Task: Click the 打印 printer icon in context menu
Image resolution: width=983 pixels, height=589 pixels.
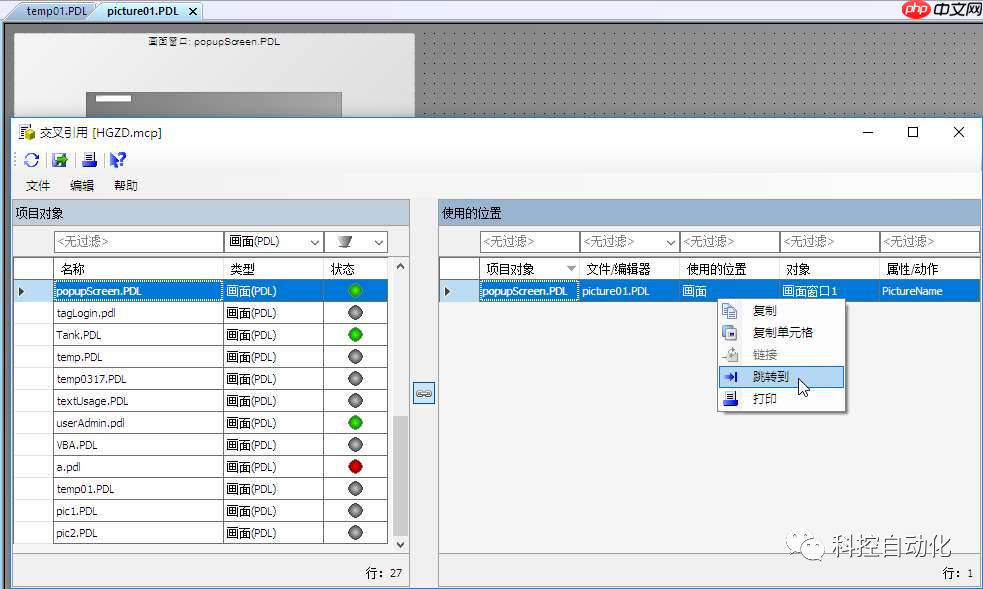Action: click(x=730, y=399)
